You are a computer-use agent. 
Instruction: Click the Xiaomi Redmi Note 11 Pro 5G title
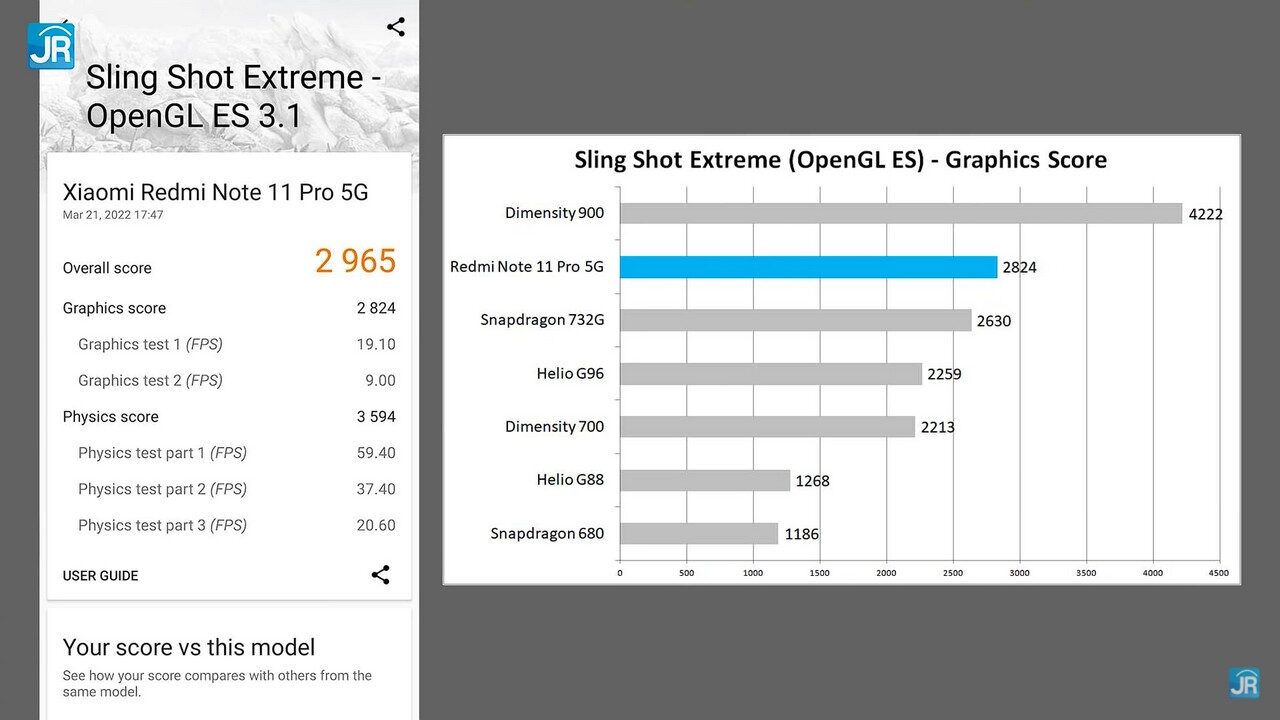coord(215,192)
